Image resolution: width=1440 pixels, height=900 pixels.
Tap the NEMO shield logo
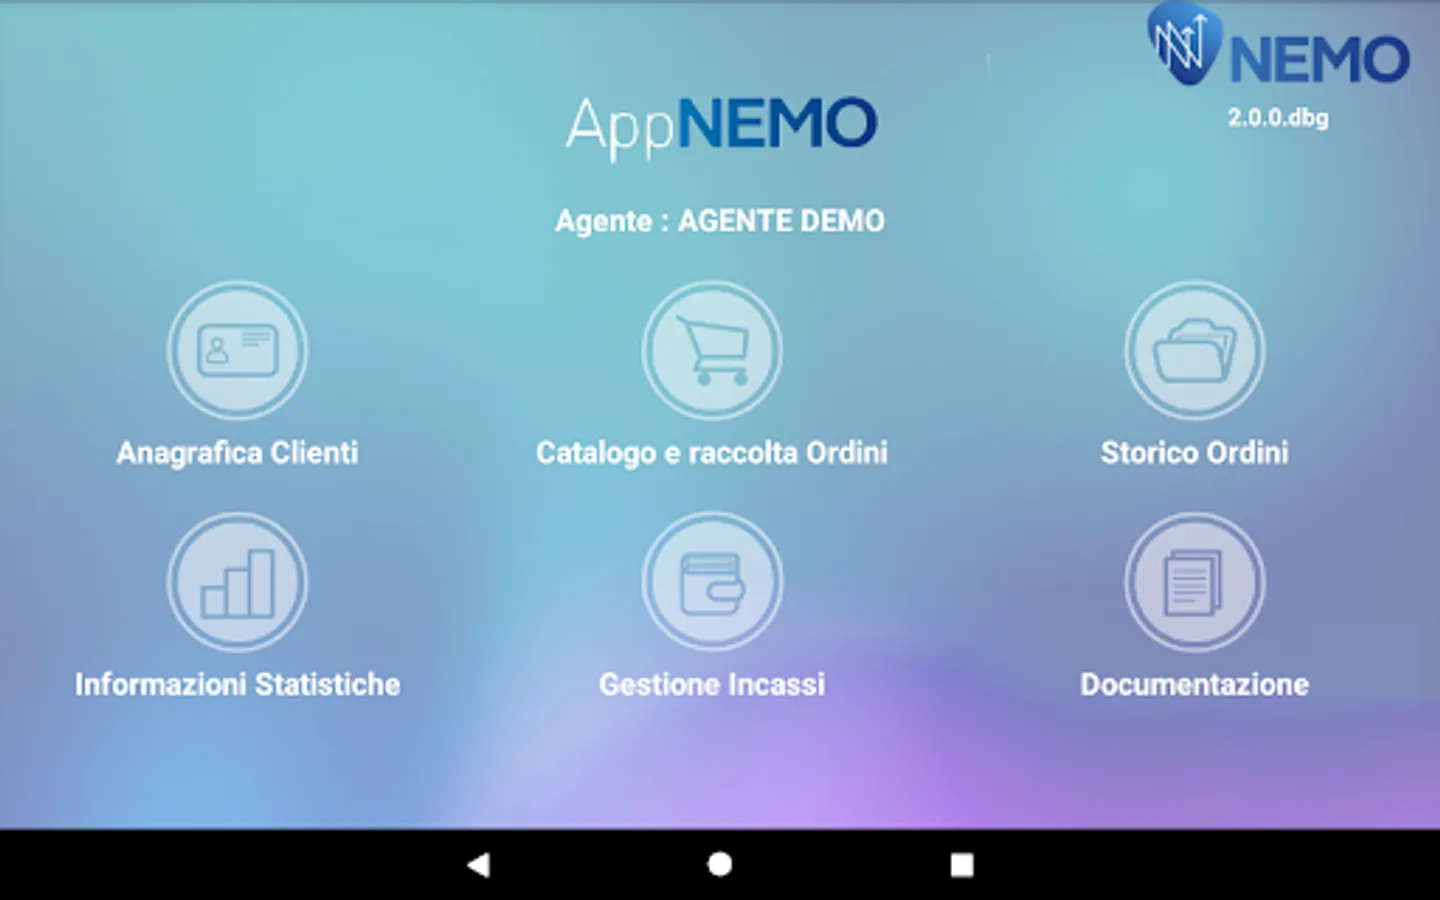tap(1184, 42)
